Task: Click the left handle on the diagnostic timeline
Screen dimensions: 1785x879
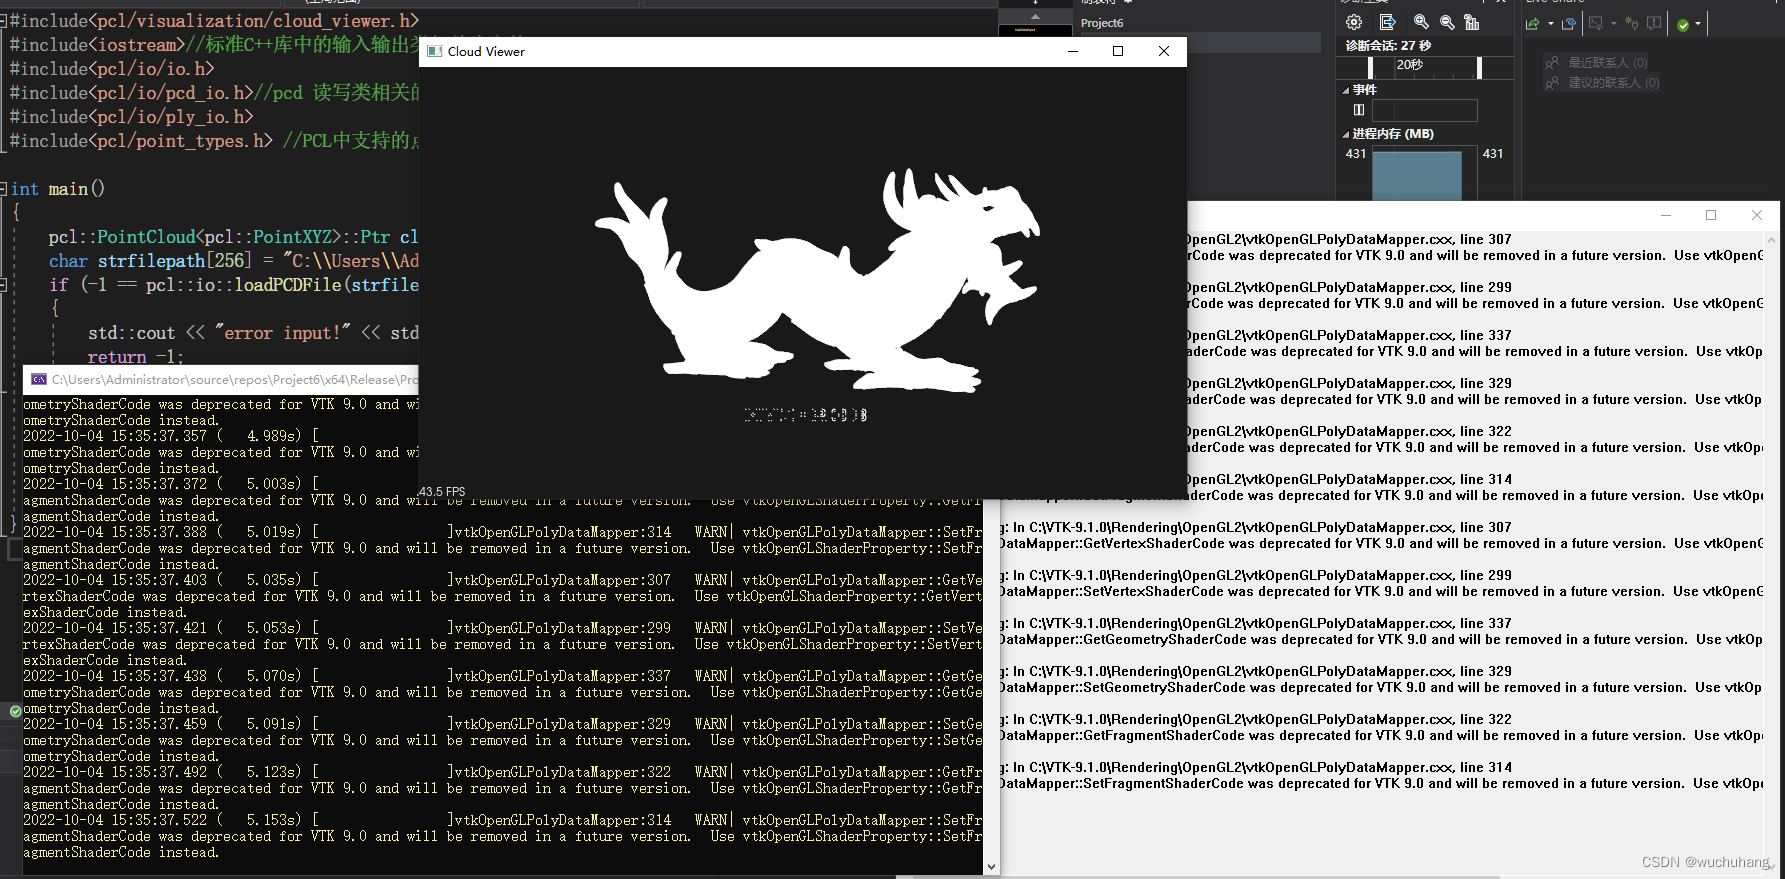Action: [1370, 67]
